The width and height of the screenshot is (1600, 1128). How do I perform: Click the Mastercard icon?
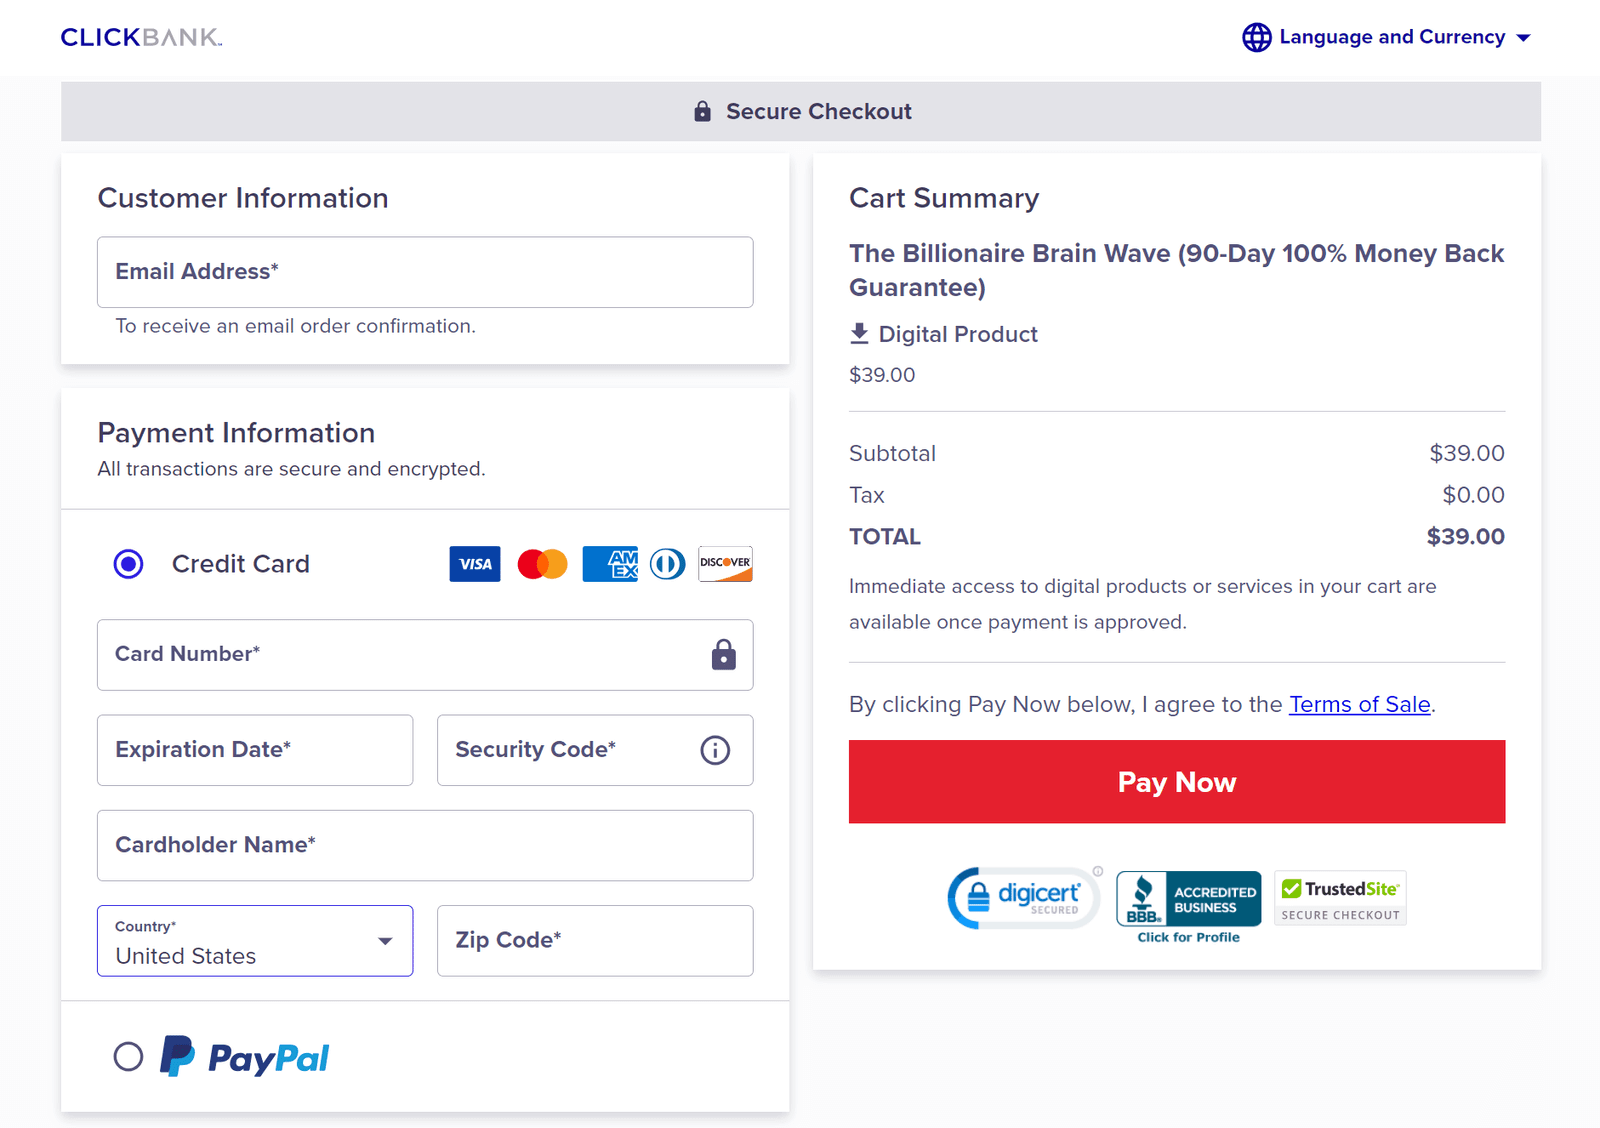tap(541, 563)
